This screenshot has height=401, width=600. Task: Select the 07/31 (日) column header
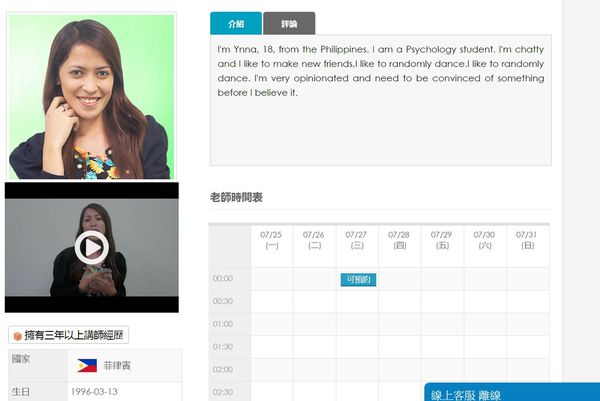(528, 240)
